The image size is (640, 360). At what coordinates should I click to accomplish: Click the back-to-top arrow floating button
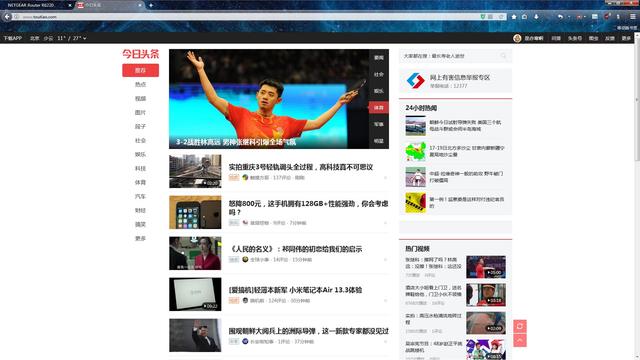click(x=520, y=340)
